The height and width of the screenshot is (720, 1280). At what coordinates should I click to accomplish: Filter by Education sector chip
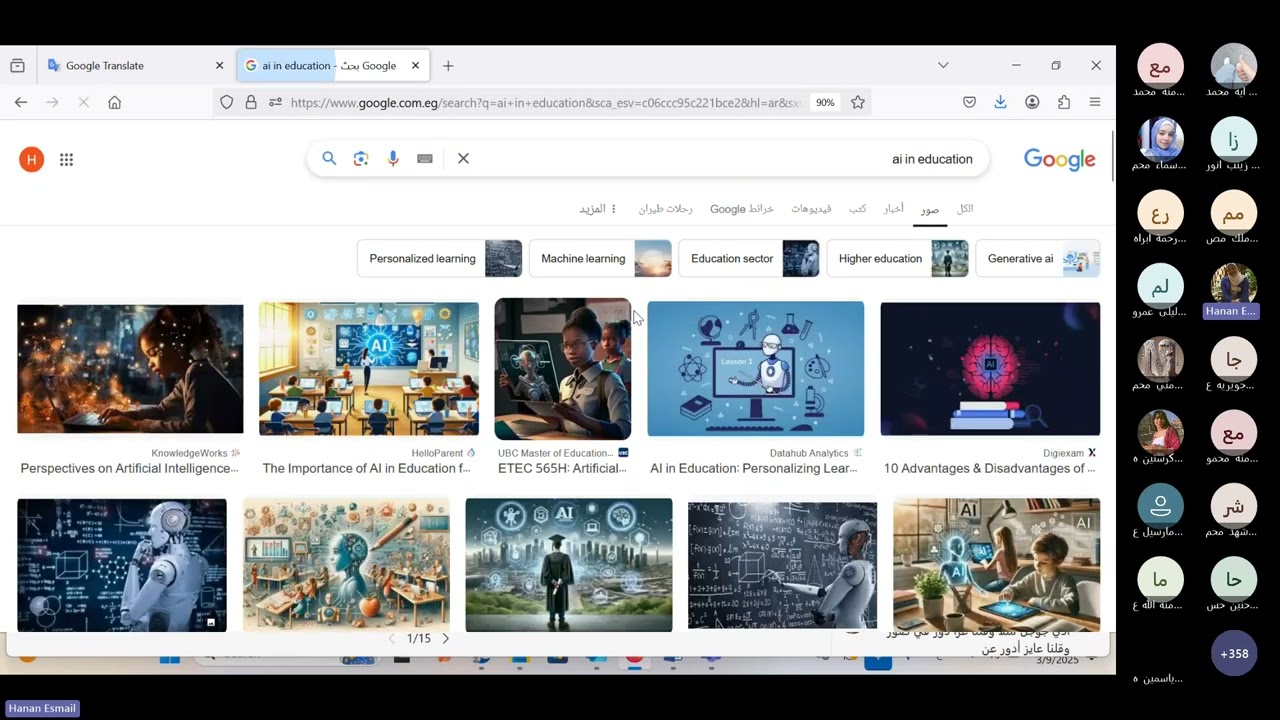[x=749, y=258]
